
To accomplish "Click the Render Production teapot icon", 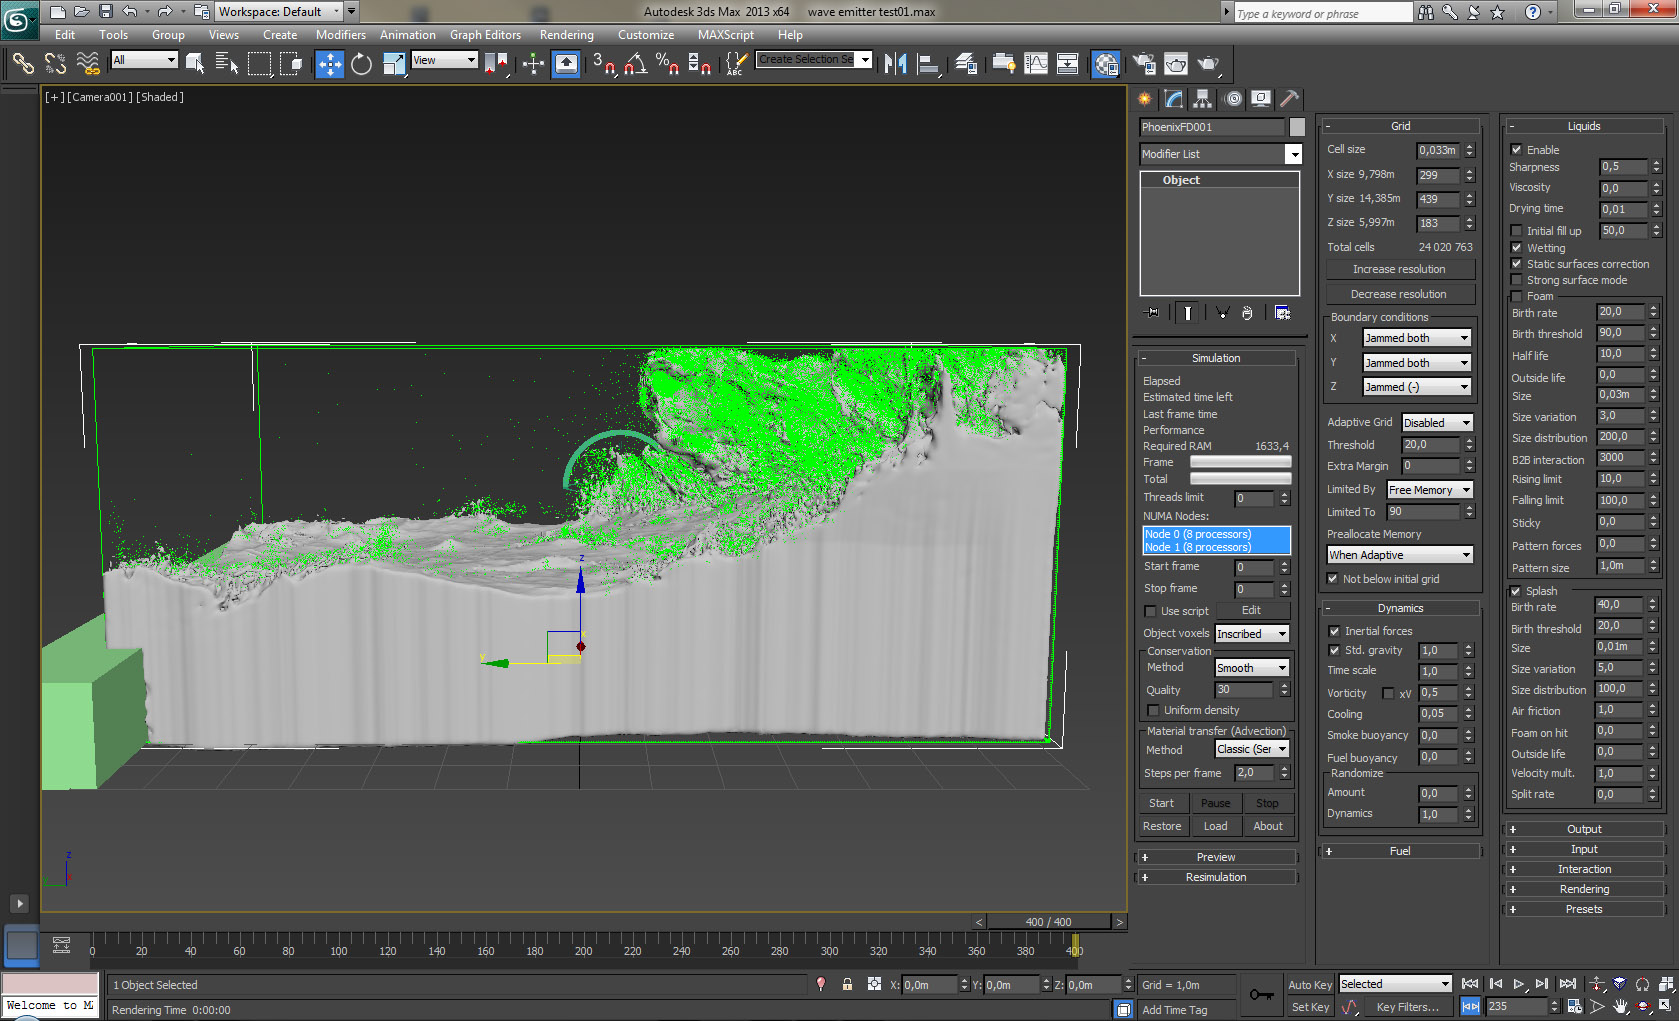I will [x=1208, y=64].
